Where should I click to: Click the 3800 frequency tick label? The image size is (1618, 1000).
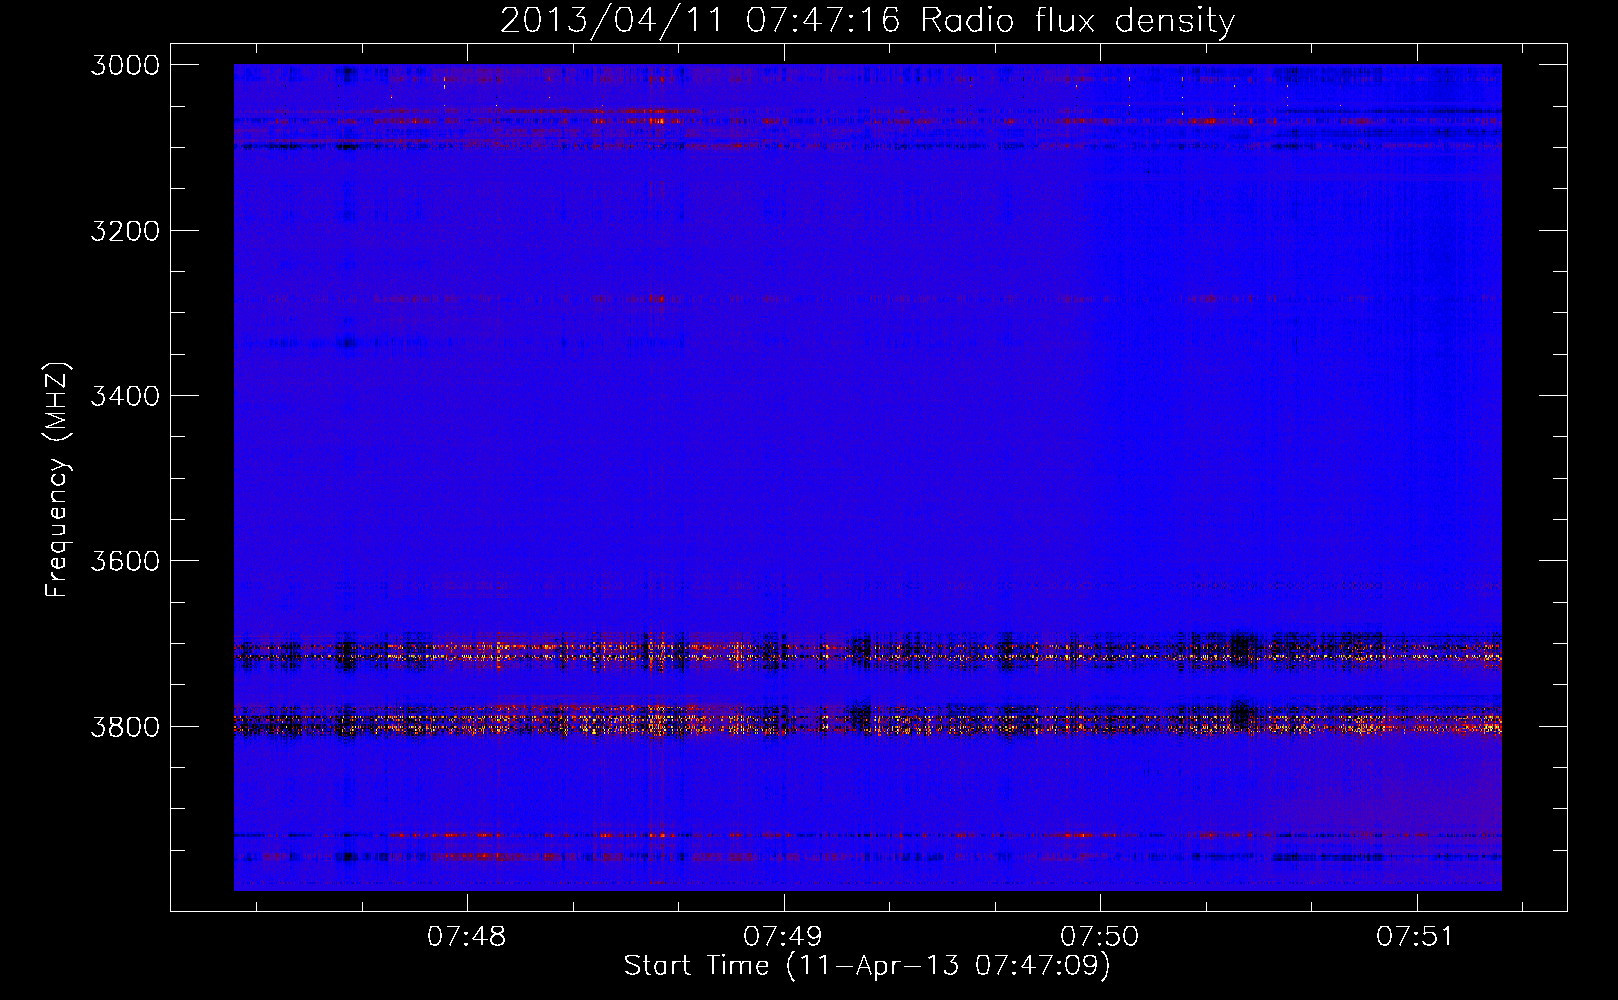point(125,726)
